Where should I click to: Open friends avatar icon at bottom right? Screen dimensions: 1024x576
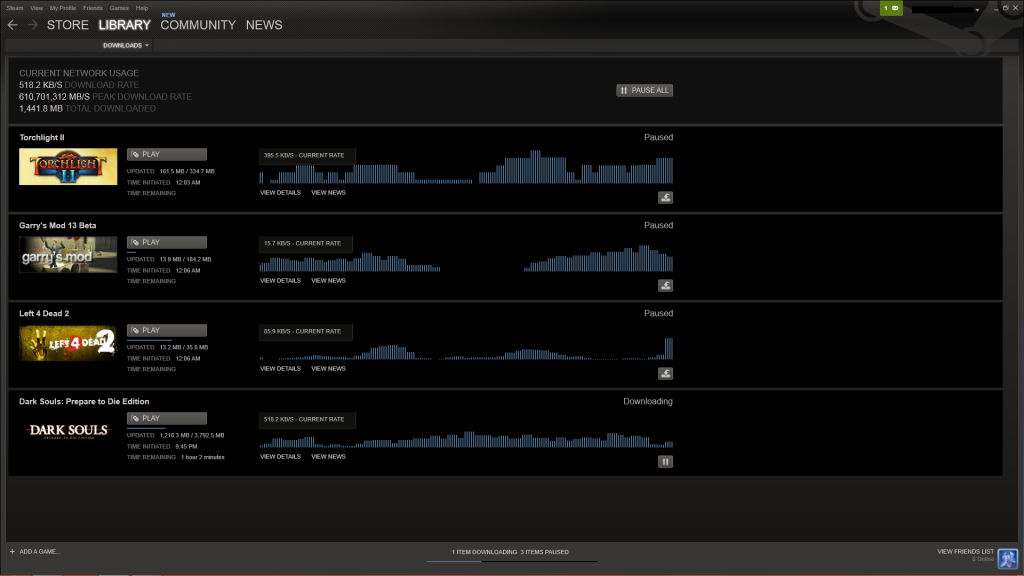(1008, 559)
